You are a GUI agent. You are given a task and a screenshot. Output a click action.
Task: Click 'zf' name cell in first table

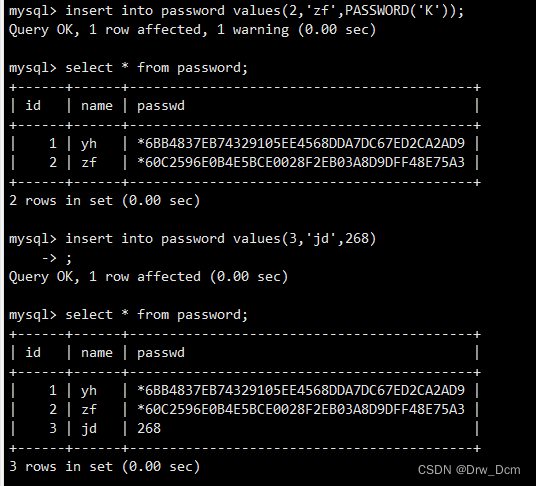(89, 162)
